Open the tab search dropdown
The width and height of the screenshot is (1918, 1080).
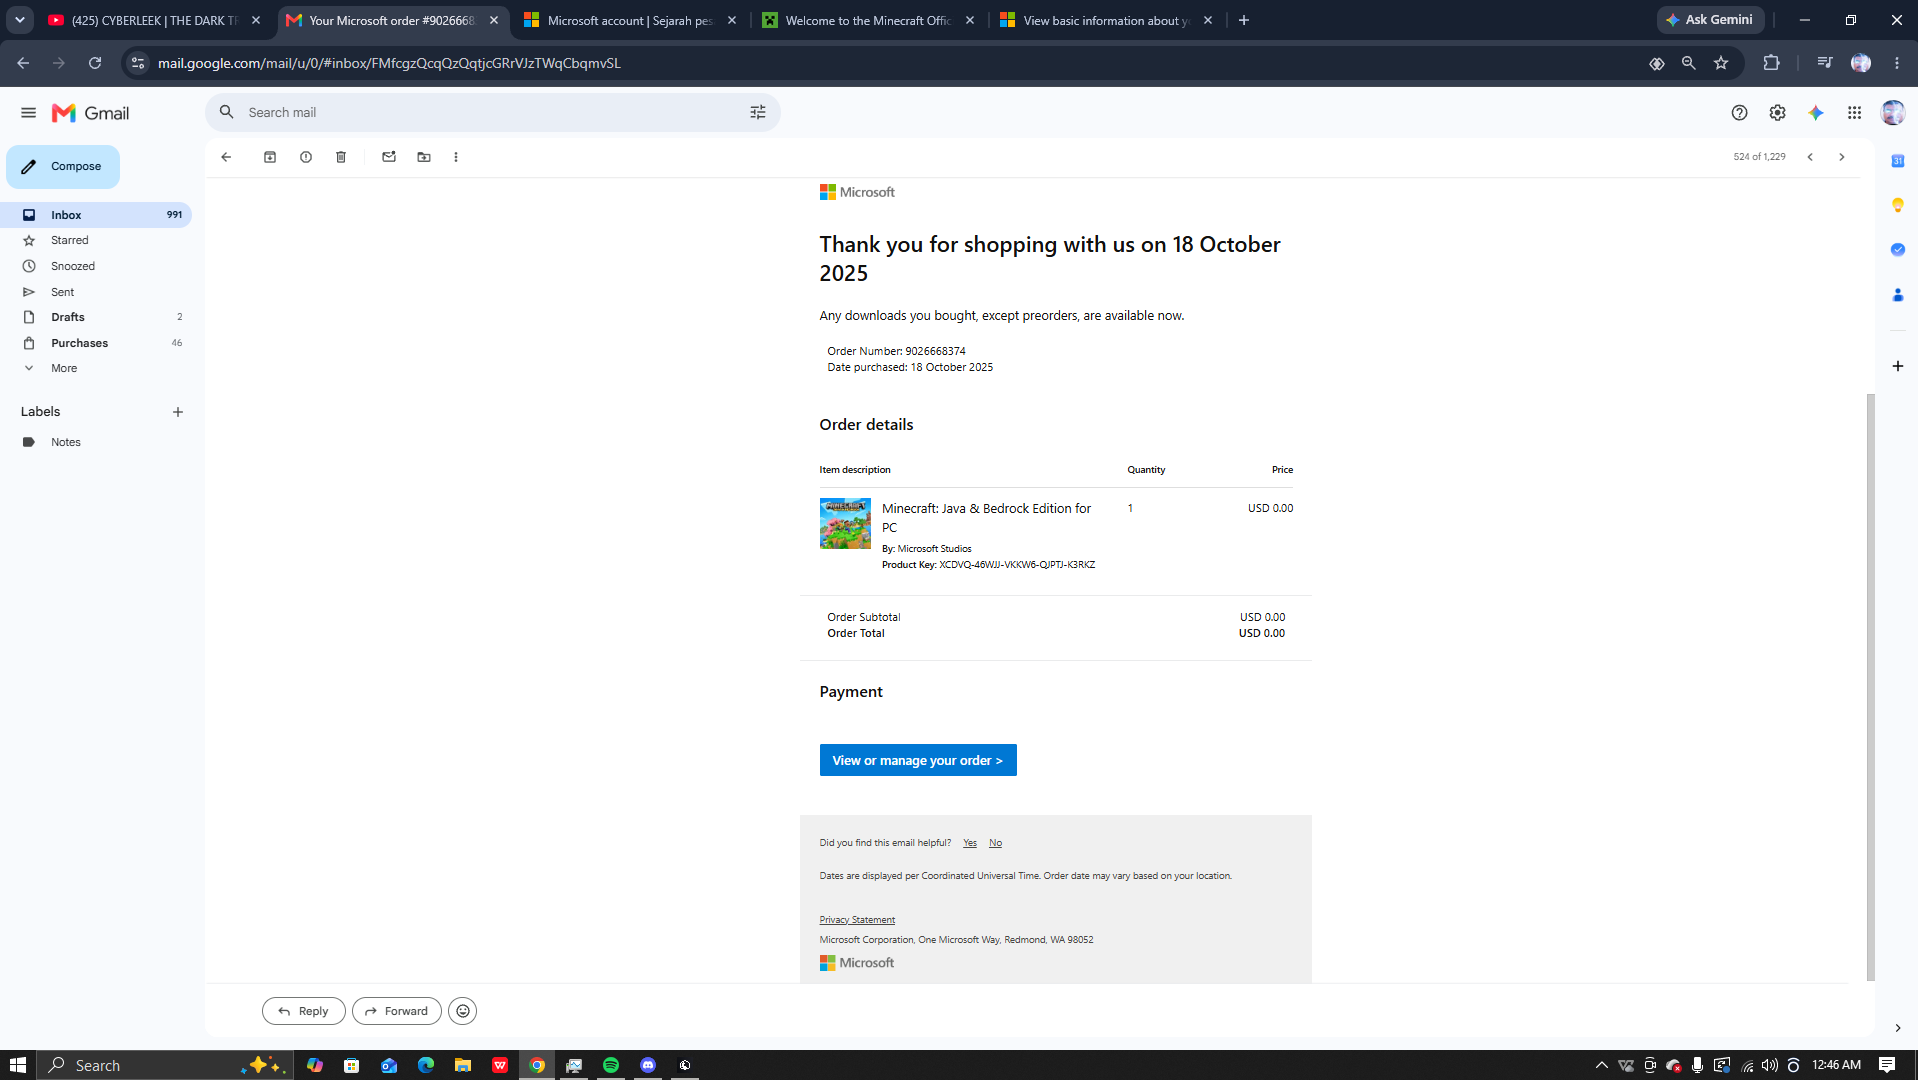20,20
